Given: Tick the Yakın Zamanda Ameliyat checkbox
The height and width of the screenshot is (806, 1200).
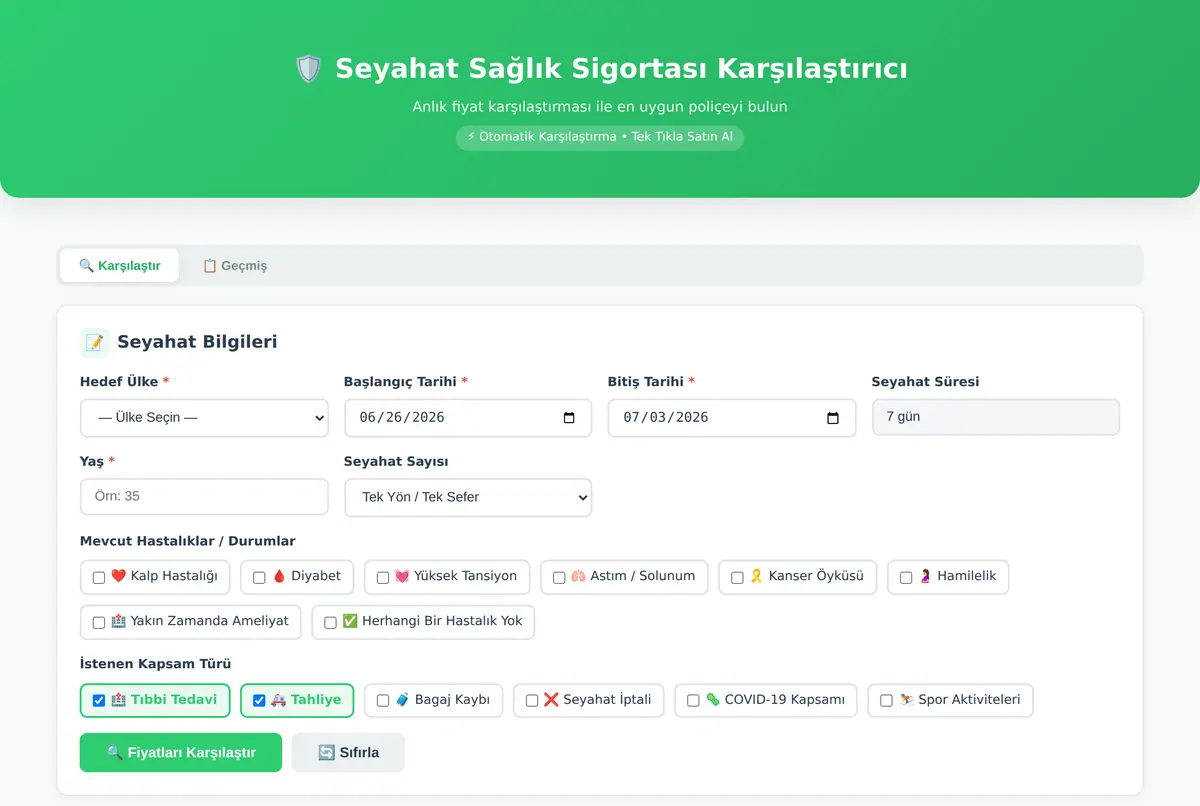Looking at the screenshot, I should [99, 622].
